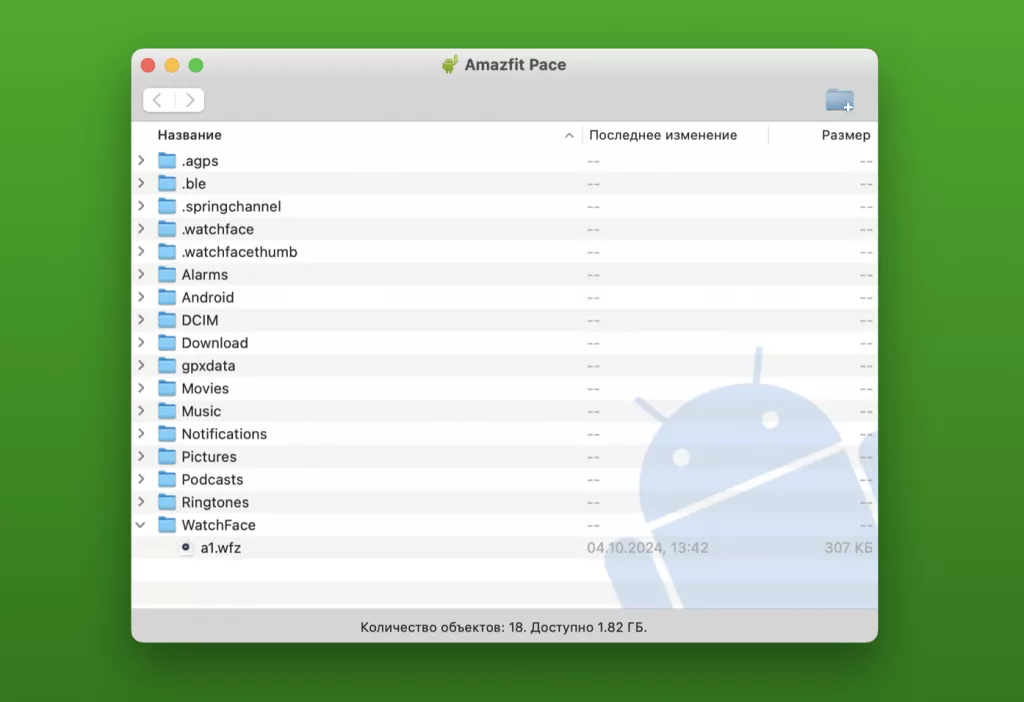The width and height of the screenshot is (1024, 702).
Task: Sort by Название column header
Action: pos(190,135)
